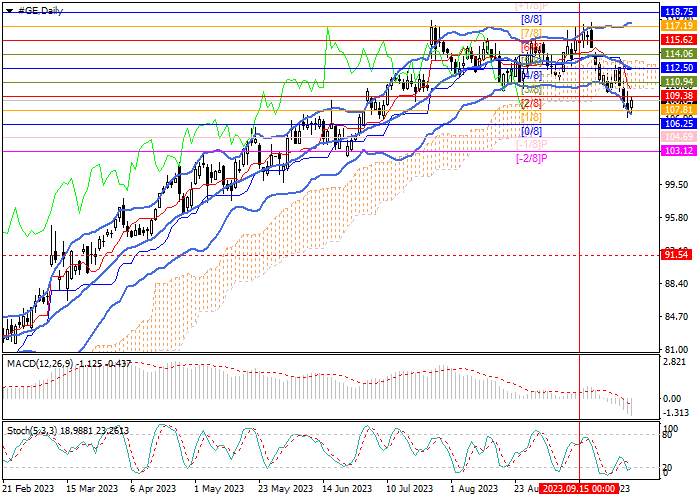The image size is (700, 500).
Task: Select the 118.75 price level label
Action: pos(678,12)
